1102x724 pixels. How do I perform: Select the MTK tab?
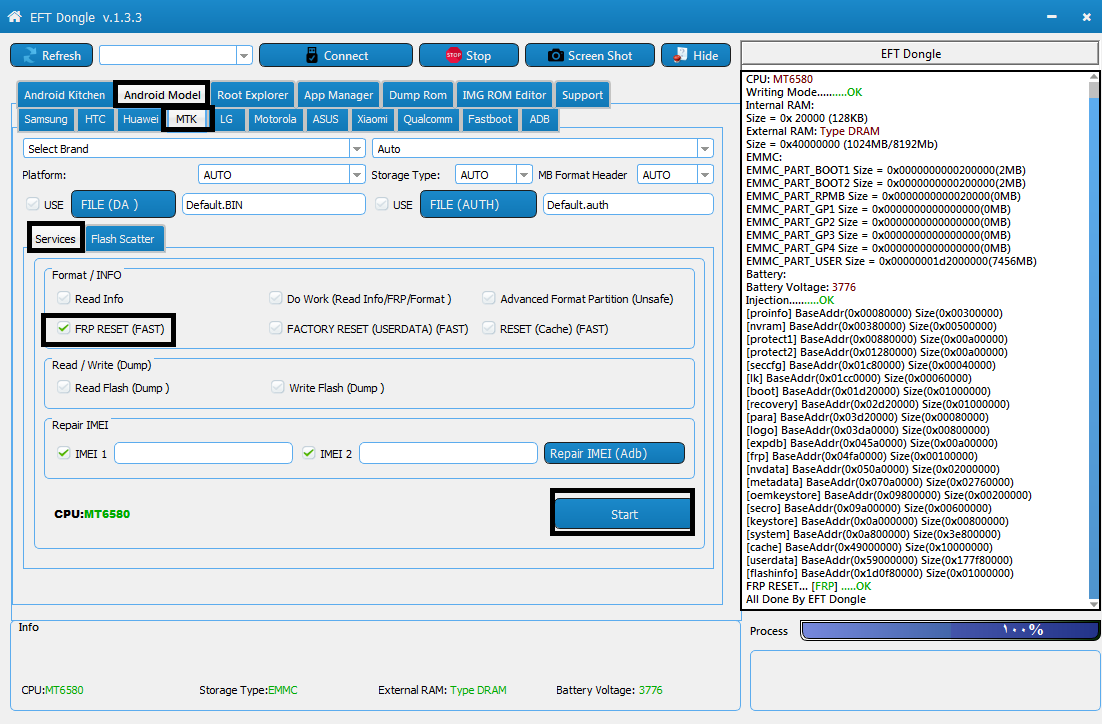coord(186,119)
